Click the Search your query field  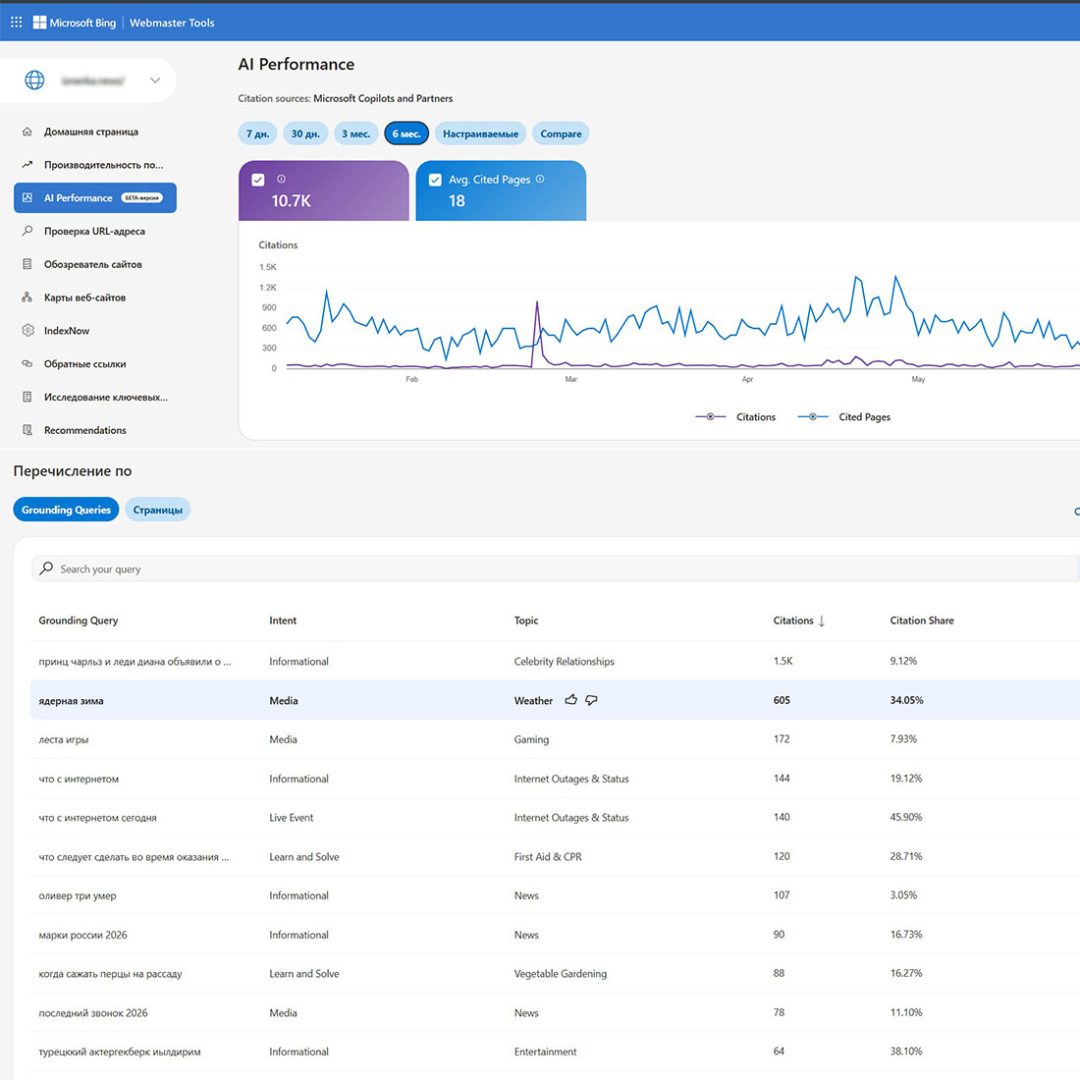(554, 569)
